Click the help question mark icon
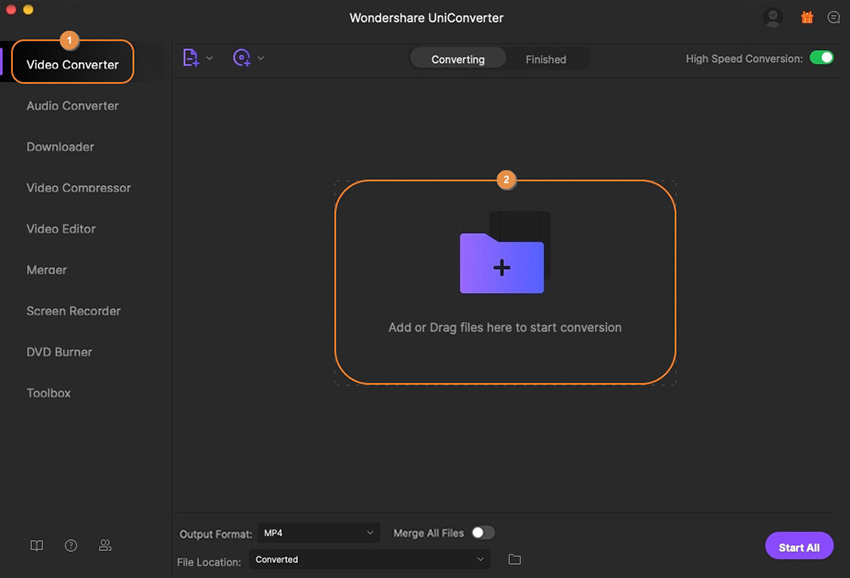 click(71, 546)
